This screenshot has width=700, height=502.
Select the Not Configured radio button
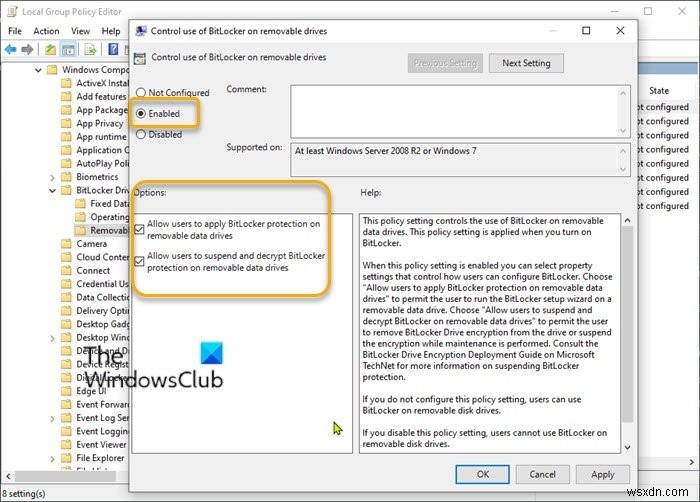pos(141,92)
